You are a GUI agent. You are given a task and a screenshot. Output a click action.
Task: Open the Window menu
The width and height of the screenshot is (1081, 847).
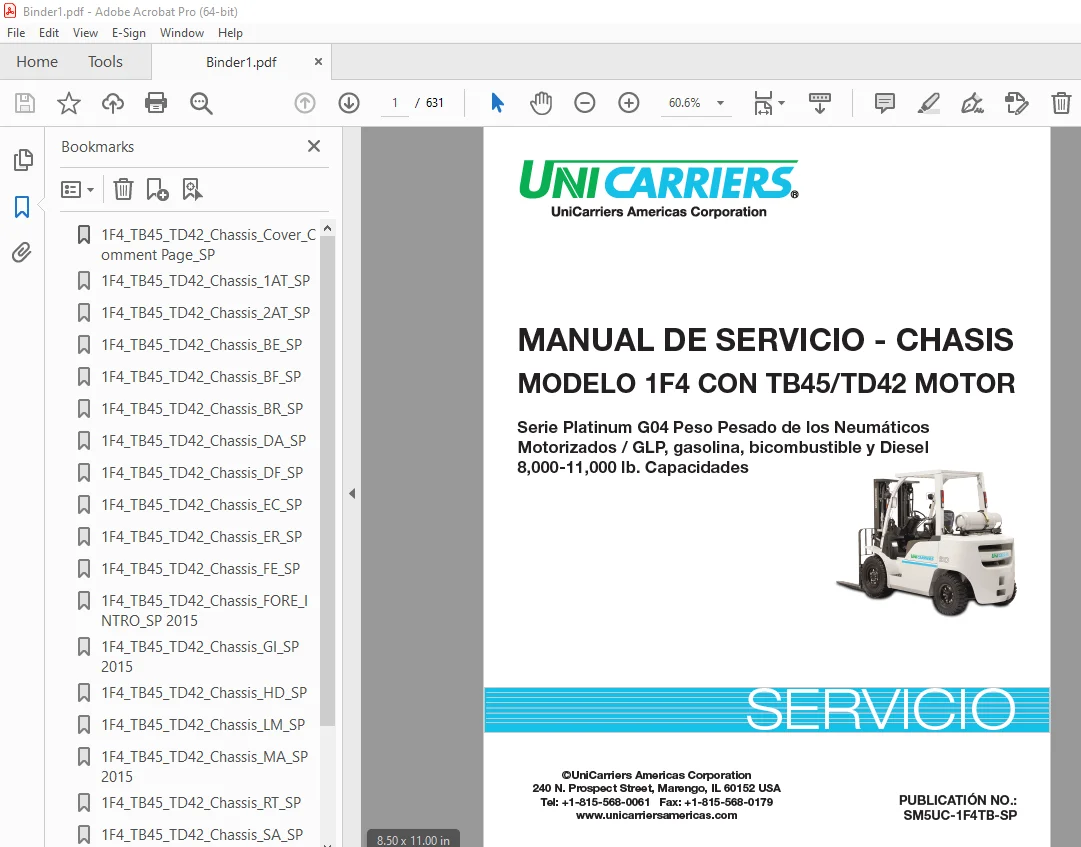pos(182,32)
